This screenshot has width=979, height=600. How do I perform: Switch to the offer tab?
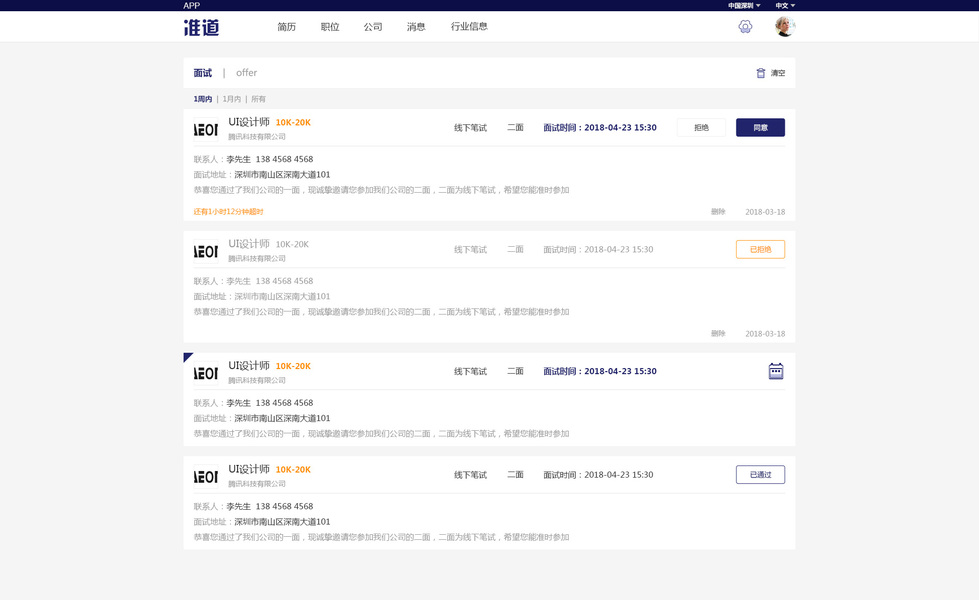(247, 73)
